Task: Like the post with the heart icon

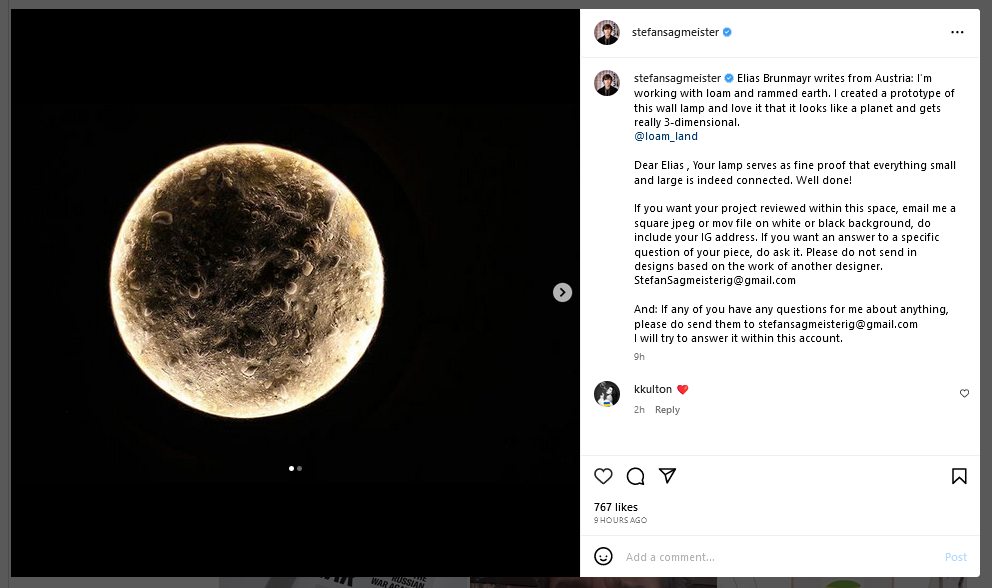Action: tap(603, 476)
